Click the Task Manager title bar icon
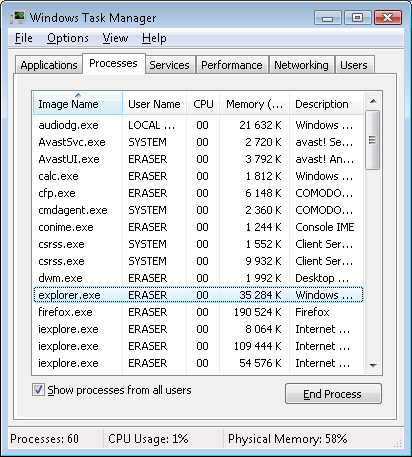The height and width of the screenshot is (457, 412). point(18,17)
